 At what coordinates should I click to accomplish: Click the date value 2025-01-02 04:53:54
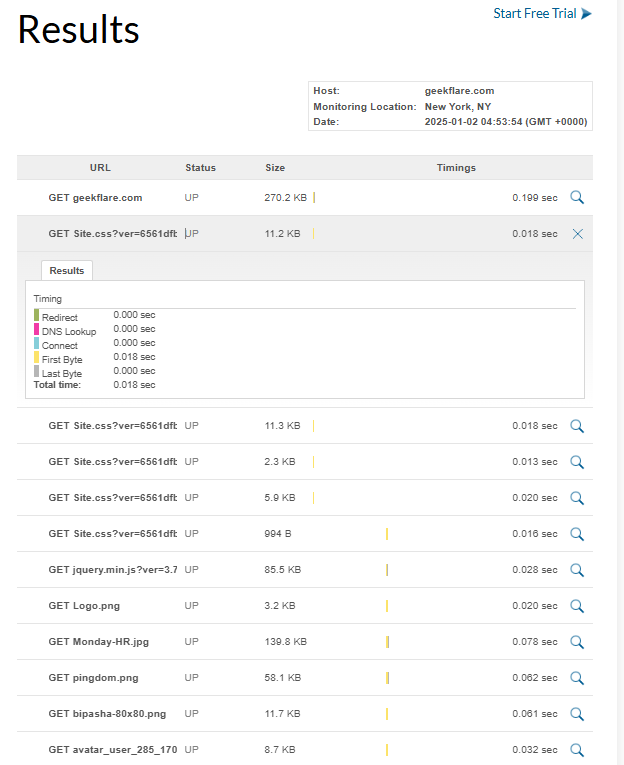[506, 122]
